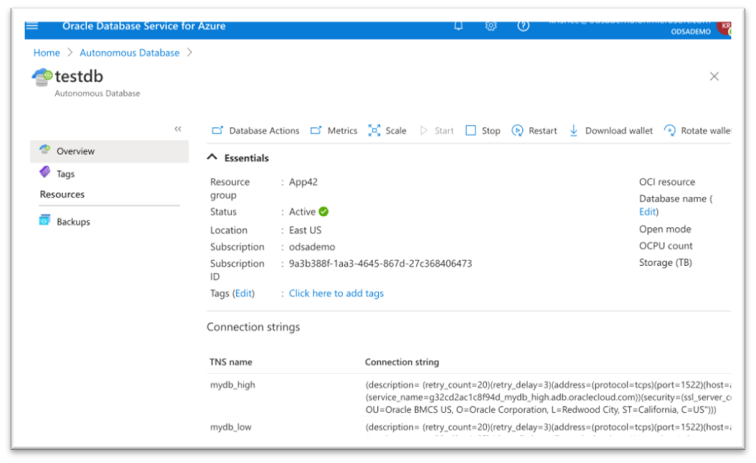This screenshot has height=463, width=756.
Task: Edit tags link next to Tags
Action: click(x=243, y=293)
